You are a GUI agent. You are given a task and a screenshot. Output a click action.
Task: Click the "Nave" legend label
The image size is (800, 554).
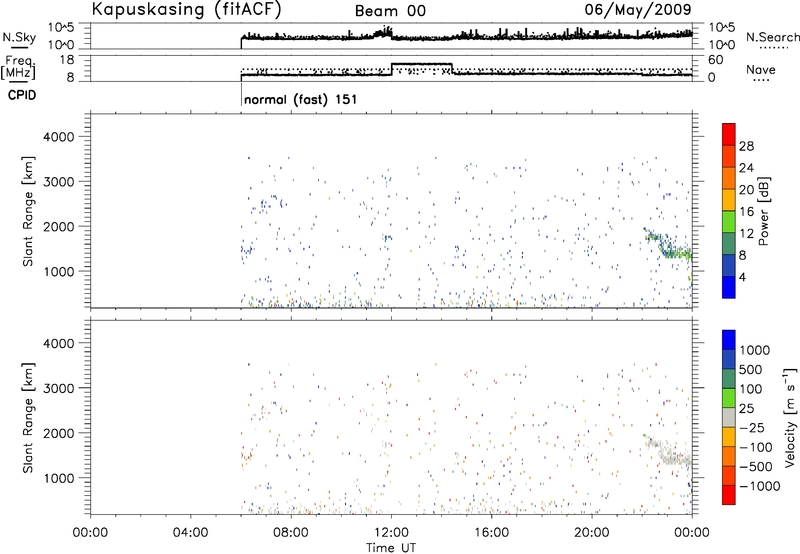tap(760, 70)
